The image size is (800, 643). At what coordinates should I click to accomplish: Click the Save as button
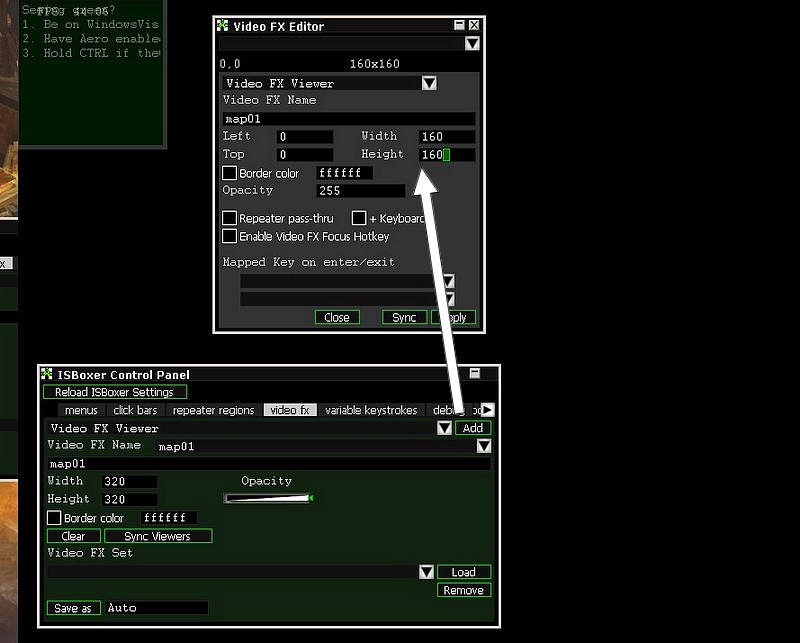click(73, 608)
